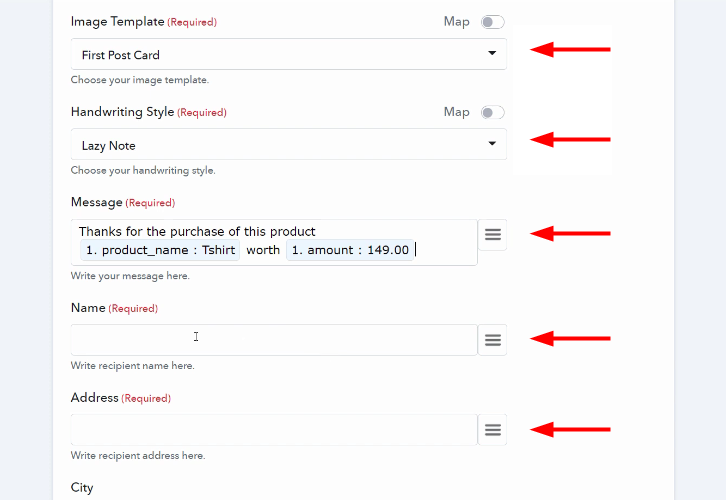Toggle the Map switch for Handwriting Style
The image size is (726, 500).
point(492,112)
